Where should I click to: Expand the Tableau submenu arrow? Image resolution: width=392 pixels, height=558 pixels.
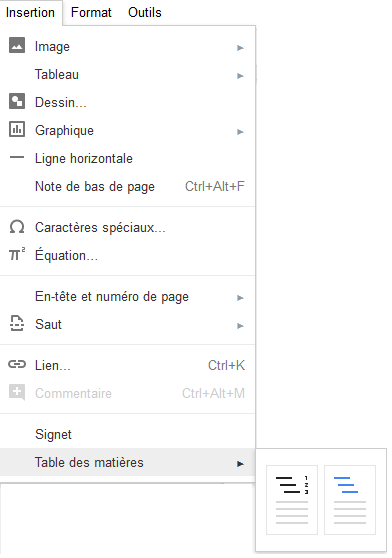240,76
